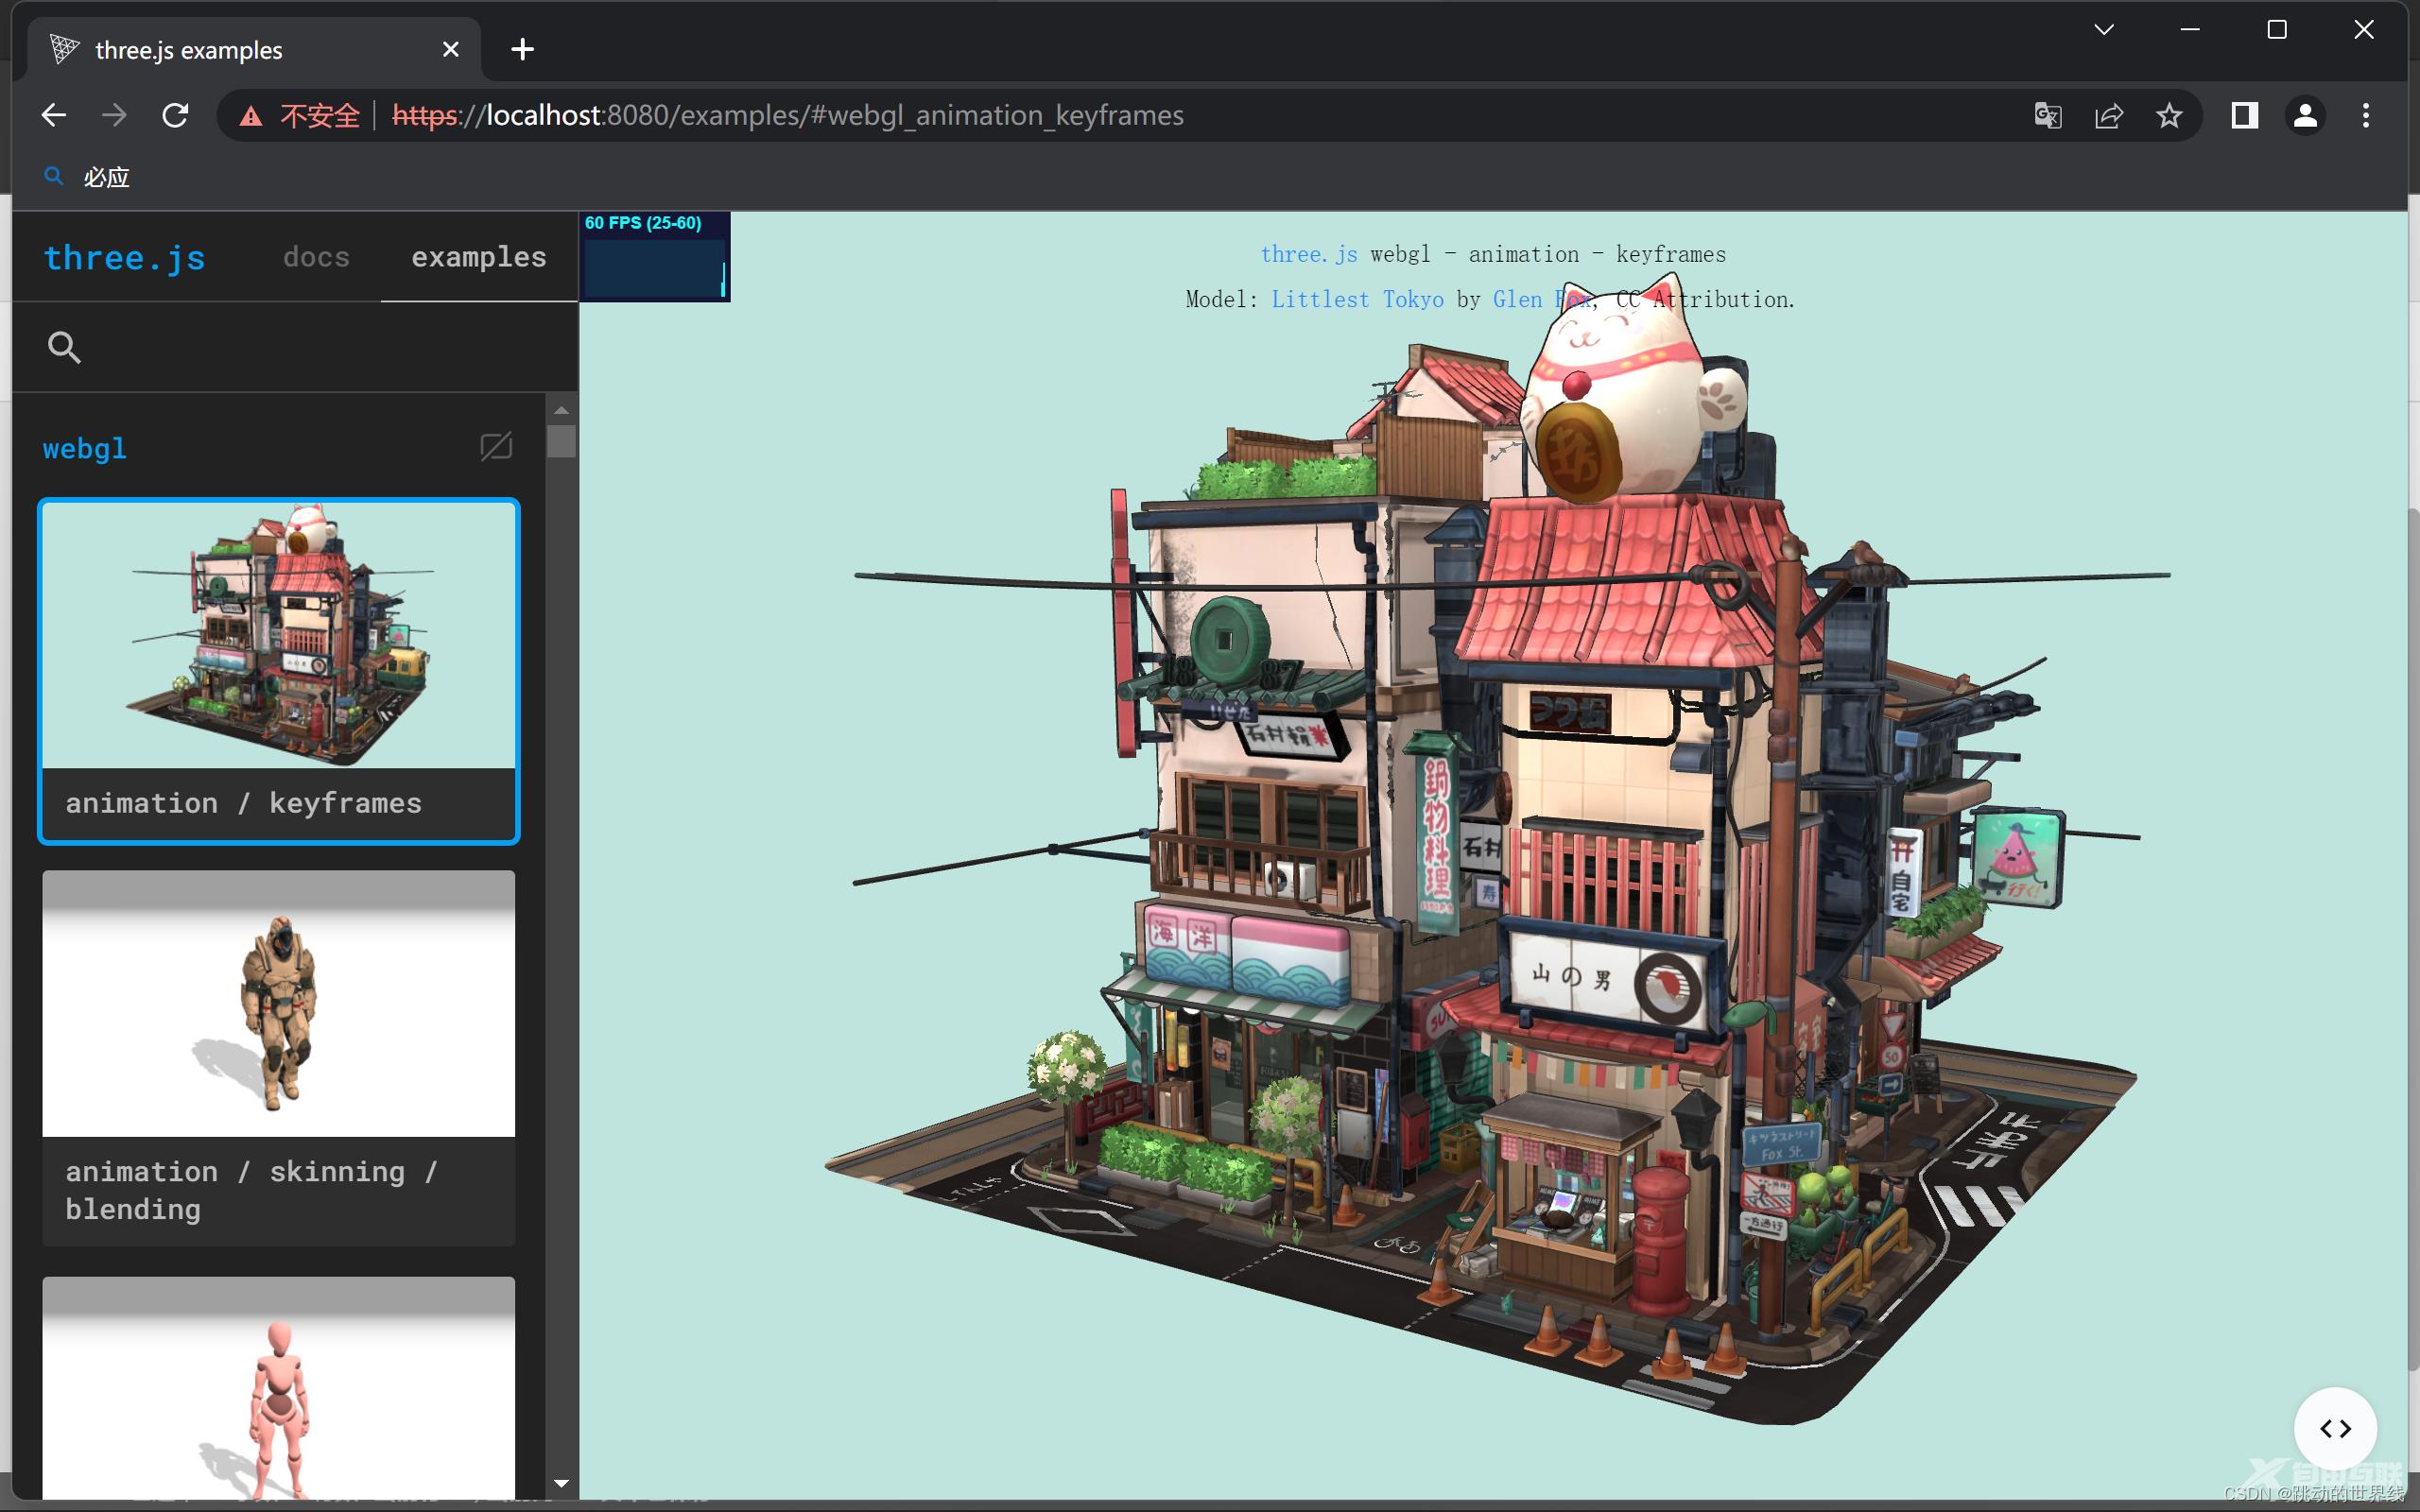Open the pink mannequin example thumbnail
2420x1512 pixels.
279,1388
